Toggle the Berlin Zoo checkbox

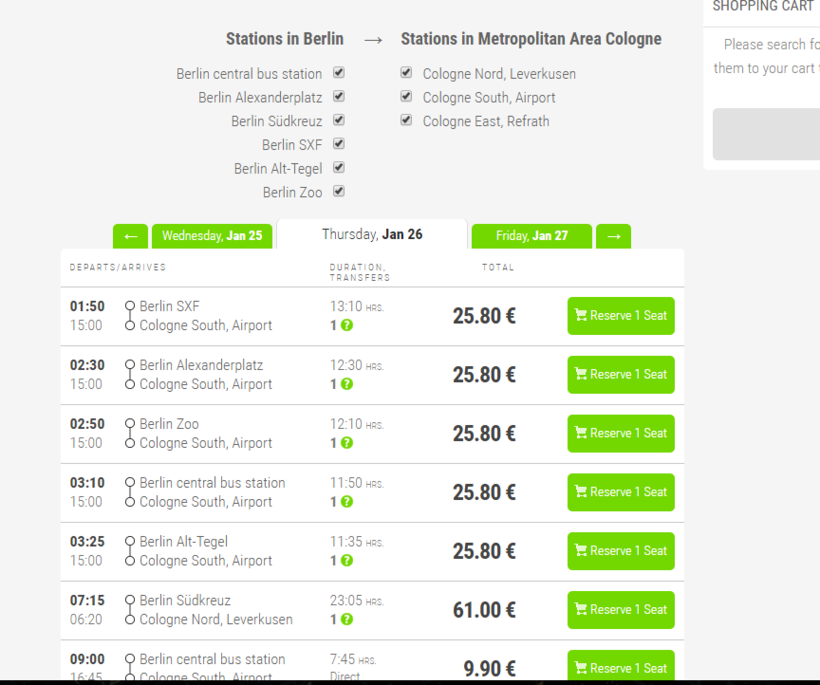coord(339,191)
